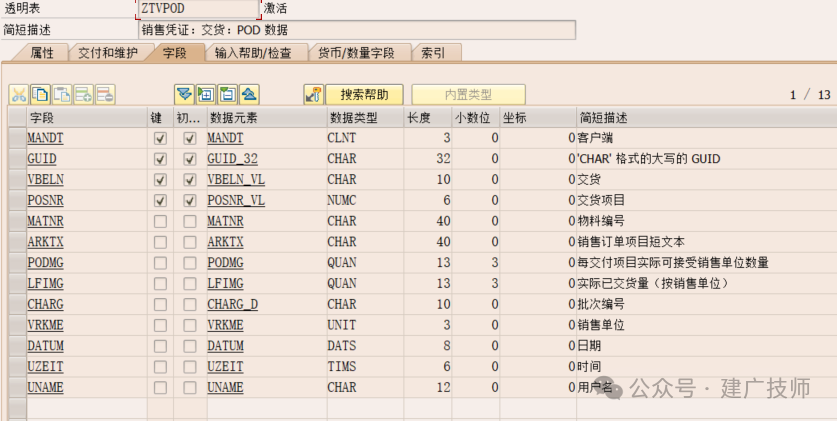Click the 字段 column header
The height and width of the screenshot is (421, 837).
(87, 118)
